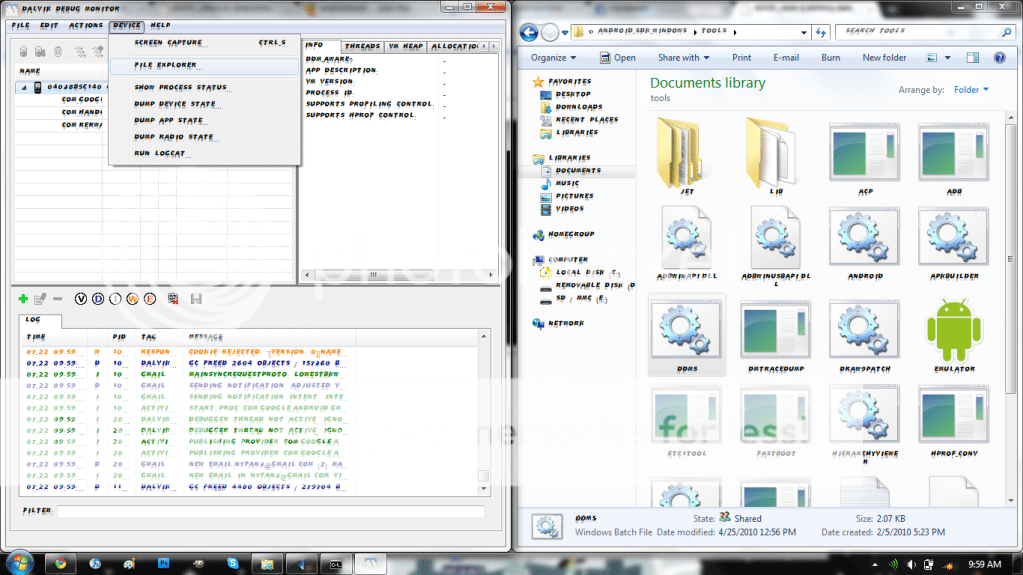The height and width of the screenshot is (575, 1023).
Task: Toggle the Info (I) log level
Action: pyautogui.click(x=115, y=299)
